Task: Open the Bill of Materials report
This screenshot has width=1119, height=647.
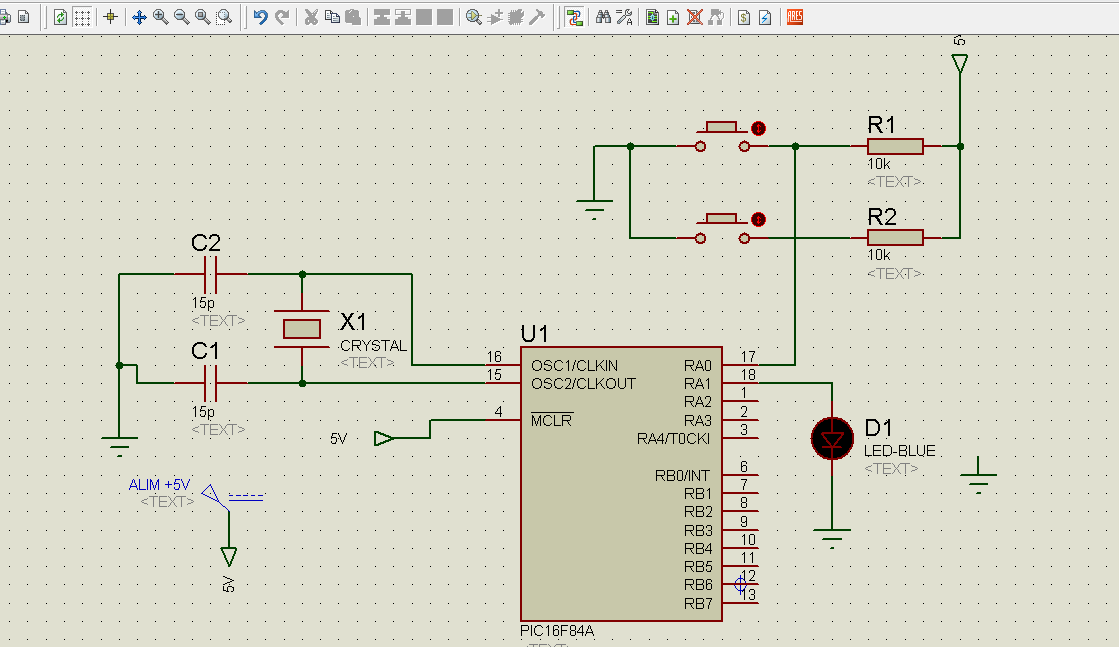Action: coord(744,17)
